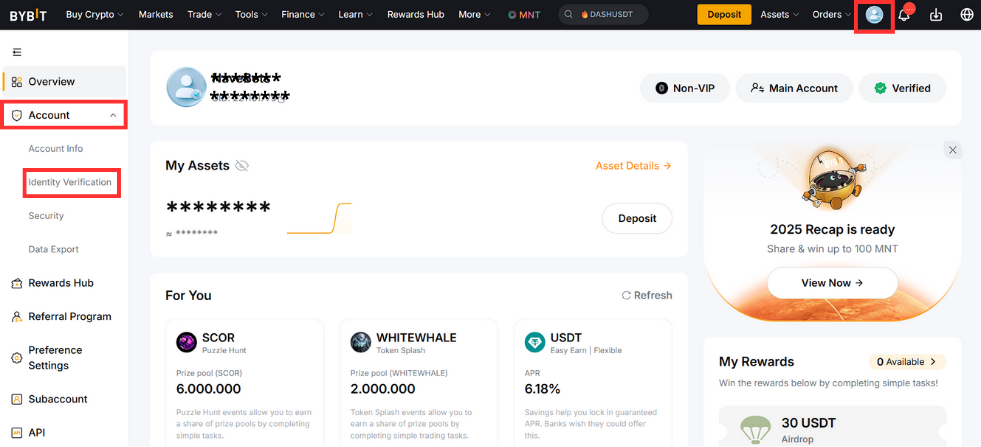Open Identity Verification in the sidebar
This screenshot has width=981, height=447.
[70, 182]
